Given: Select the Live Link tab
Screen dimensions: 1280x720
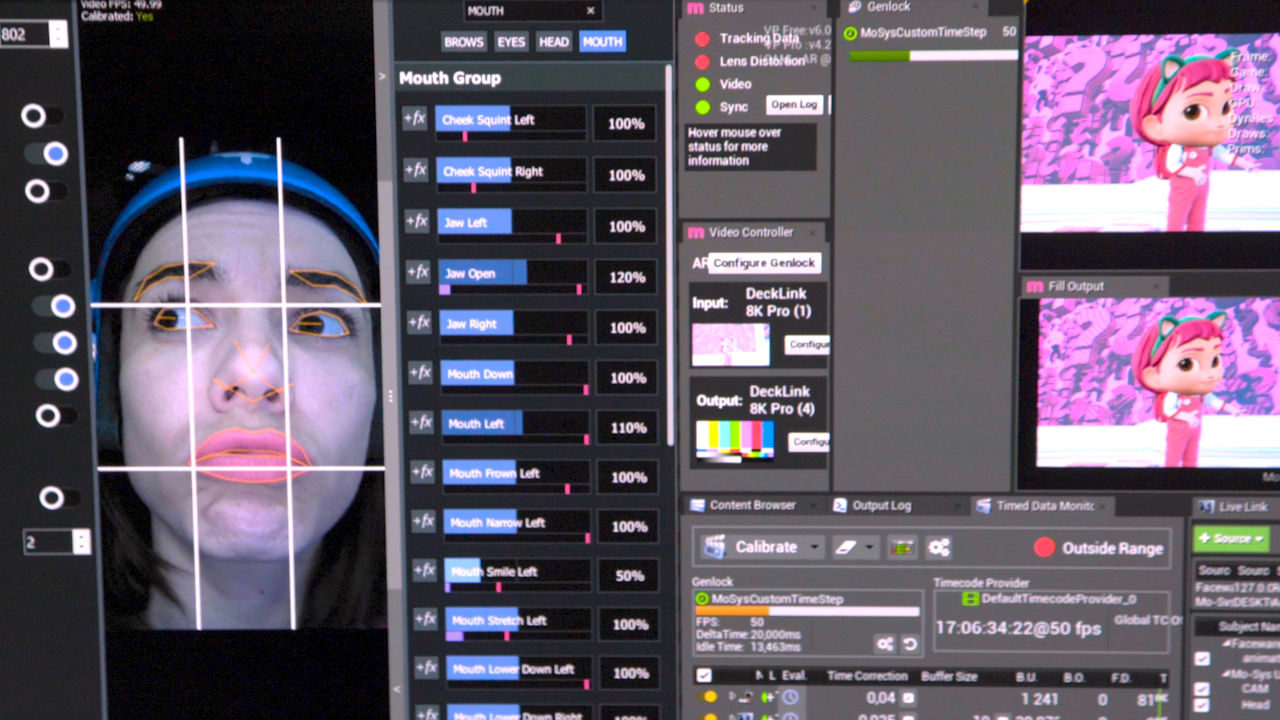Looking at the screenshot, I should click(x=1235, y=507).
